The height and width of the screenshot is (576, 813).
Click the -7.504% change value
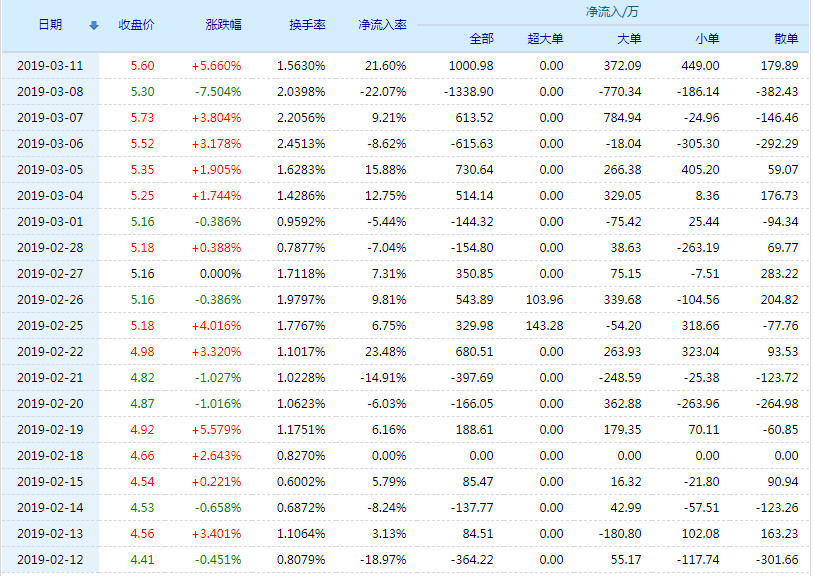pos(218,92)
